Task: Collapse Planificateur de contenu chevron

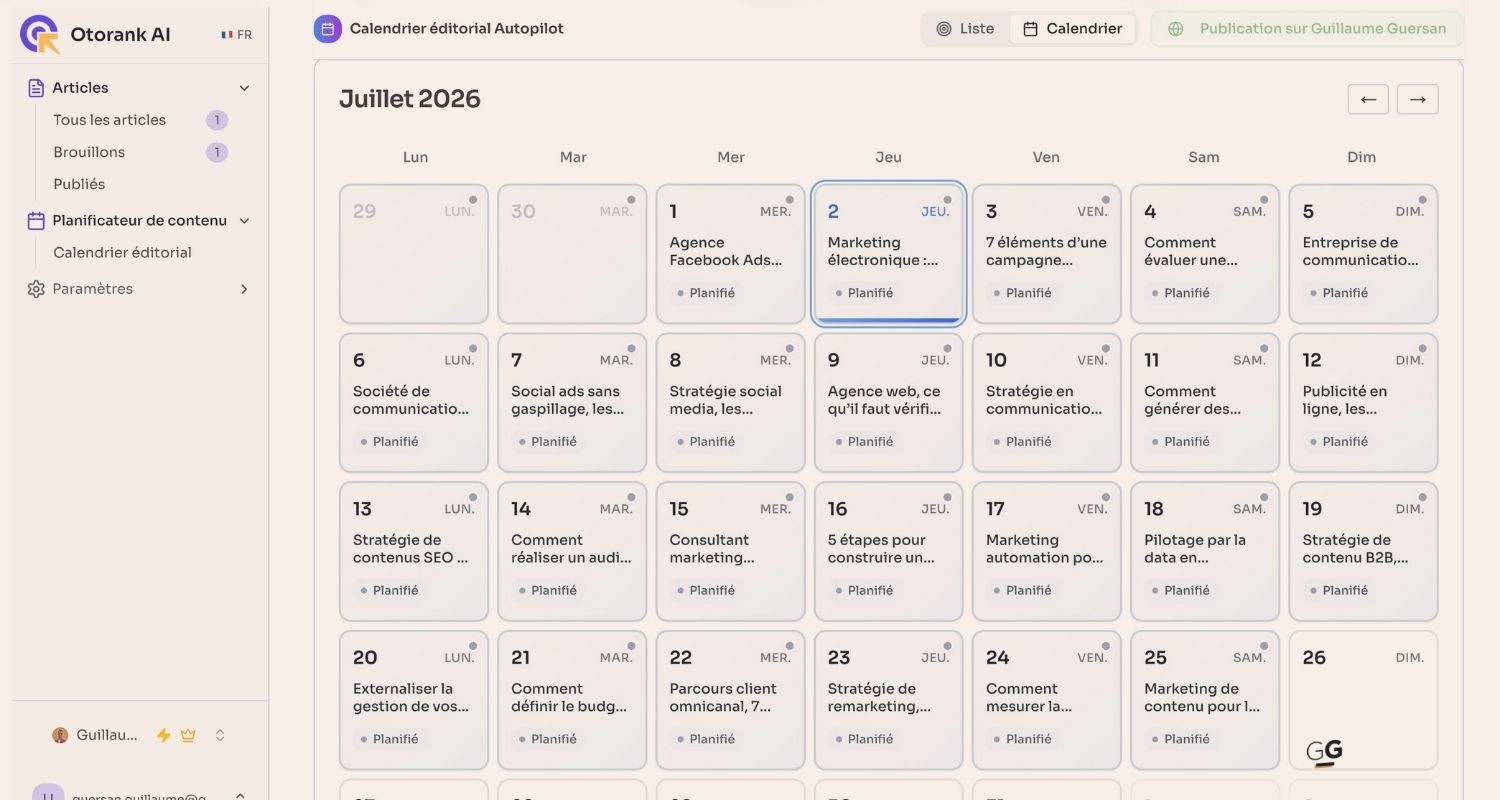Action: coord(244,221)
